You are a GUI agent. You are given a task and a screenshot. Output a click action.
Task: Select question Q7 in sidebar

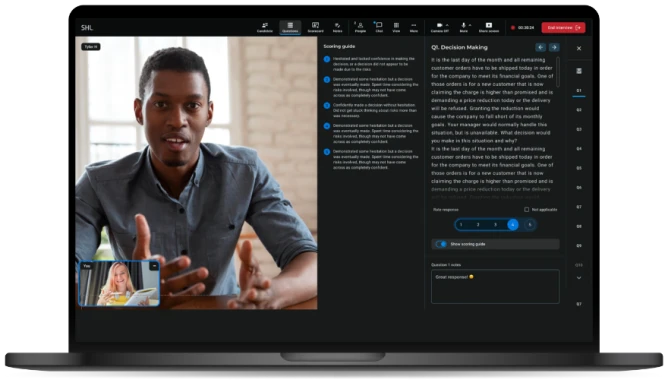[x=579, y=207]
